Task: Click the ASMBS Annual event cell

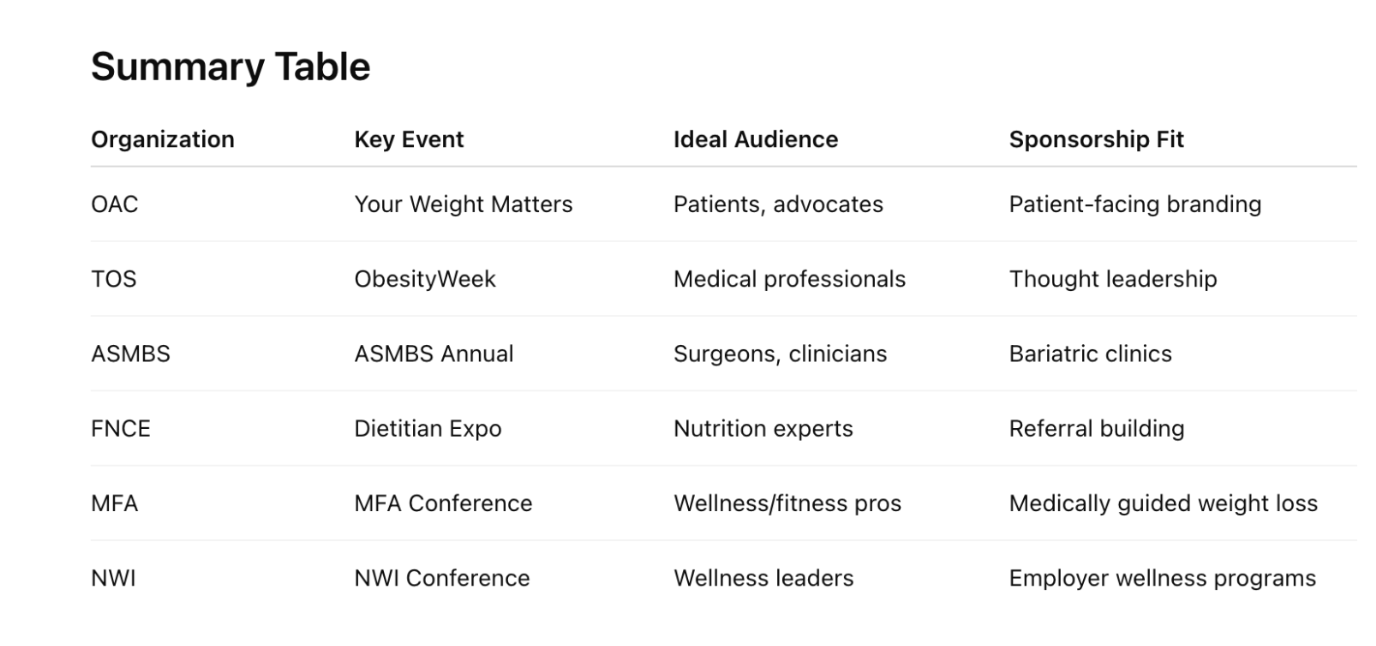Action: click(x=434, y=354)
